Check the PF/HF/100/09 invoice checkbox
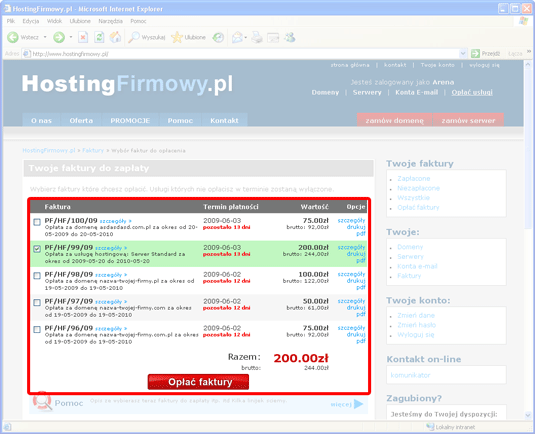 pos(37,222)
